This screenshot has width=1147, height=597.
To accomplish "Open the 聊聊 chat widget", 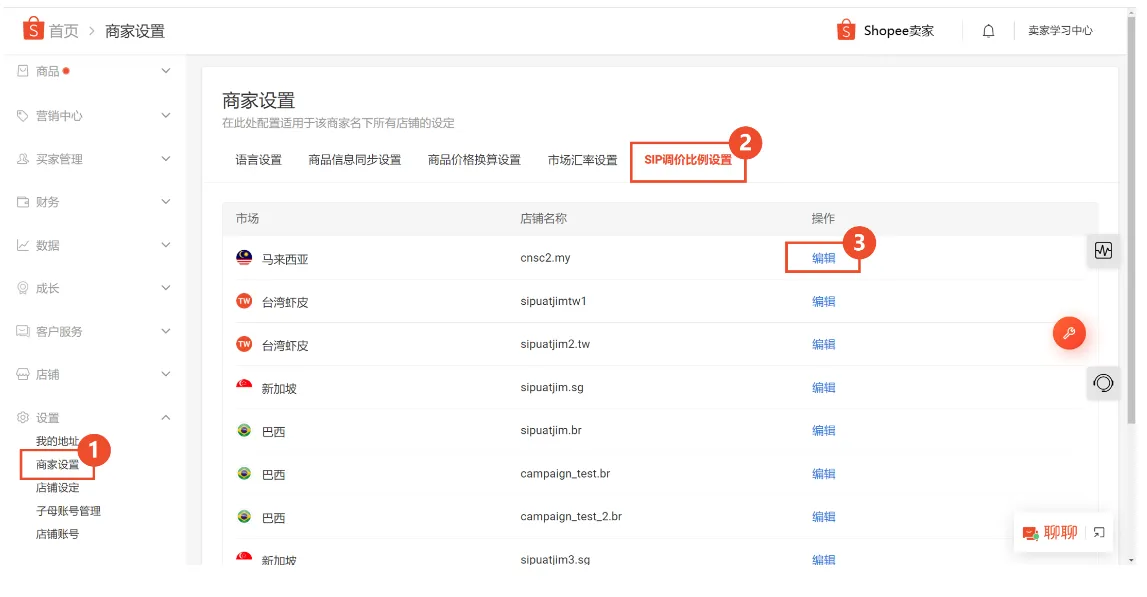I will click(1052, 532).
